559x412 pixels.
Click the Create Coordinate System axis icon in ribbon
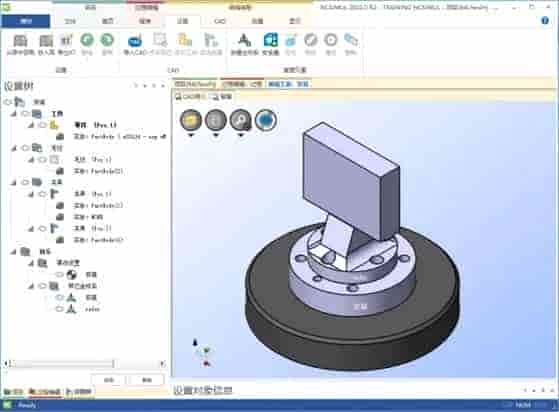click(x=244, y=40)
